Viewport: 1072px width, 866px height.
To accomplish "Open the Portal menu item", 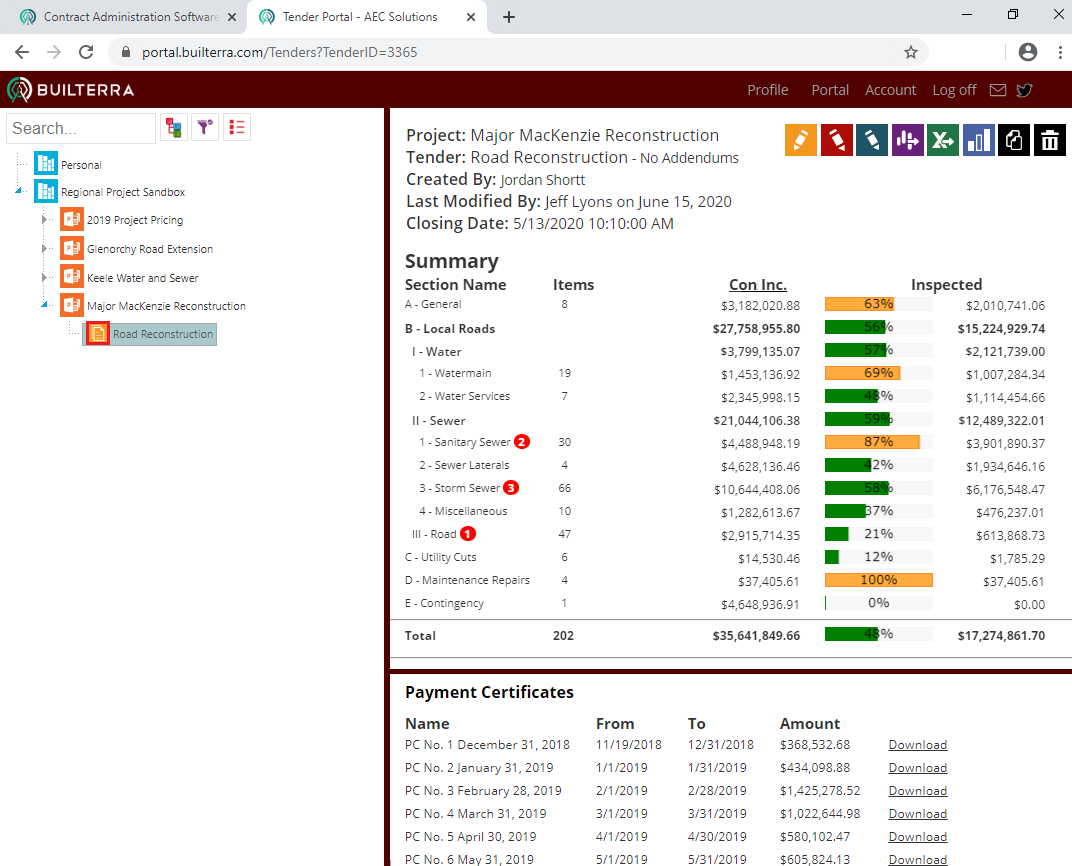I will point(830,90).
